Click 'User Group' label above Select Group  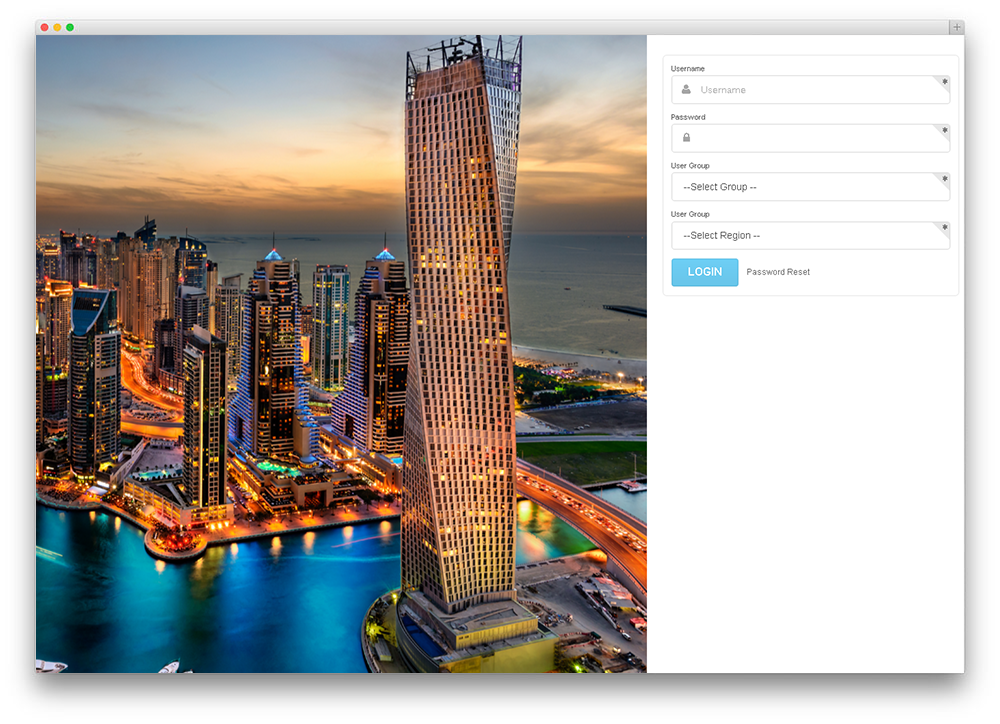point(690,166)
